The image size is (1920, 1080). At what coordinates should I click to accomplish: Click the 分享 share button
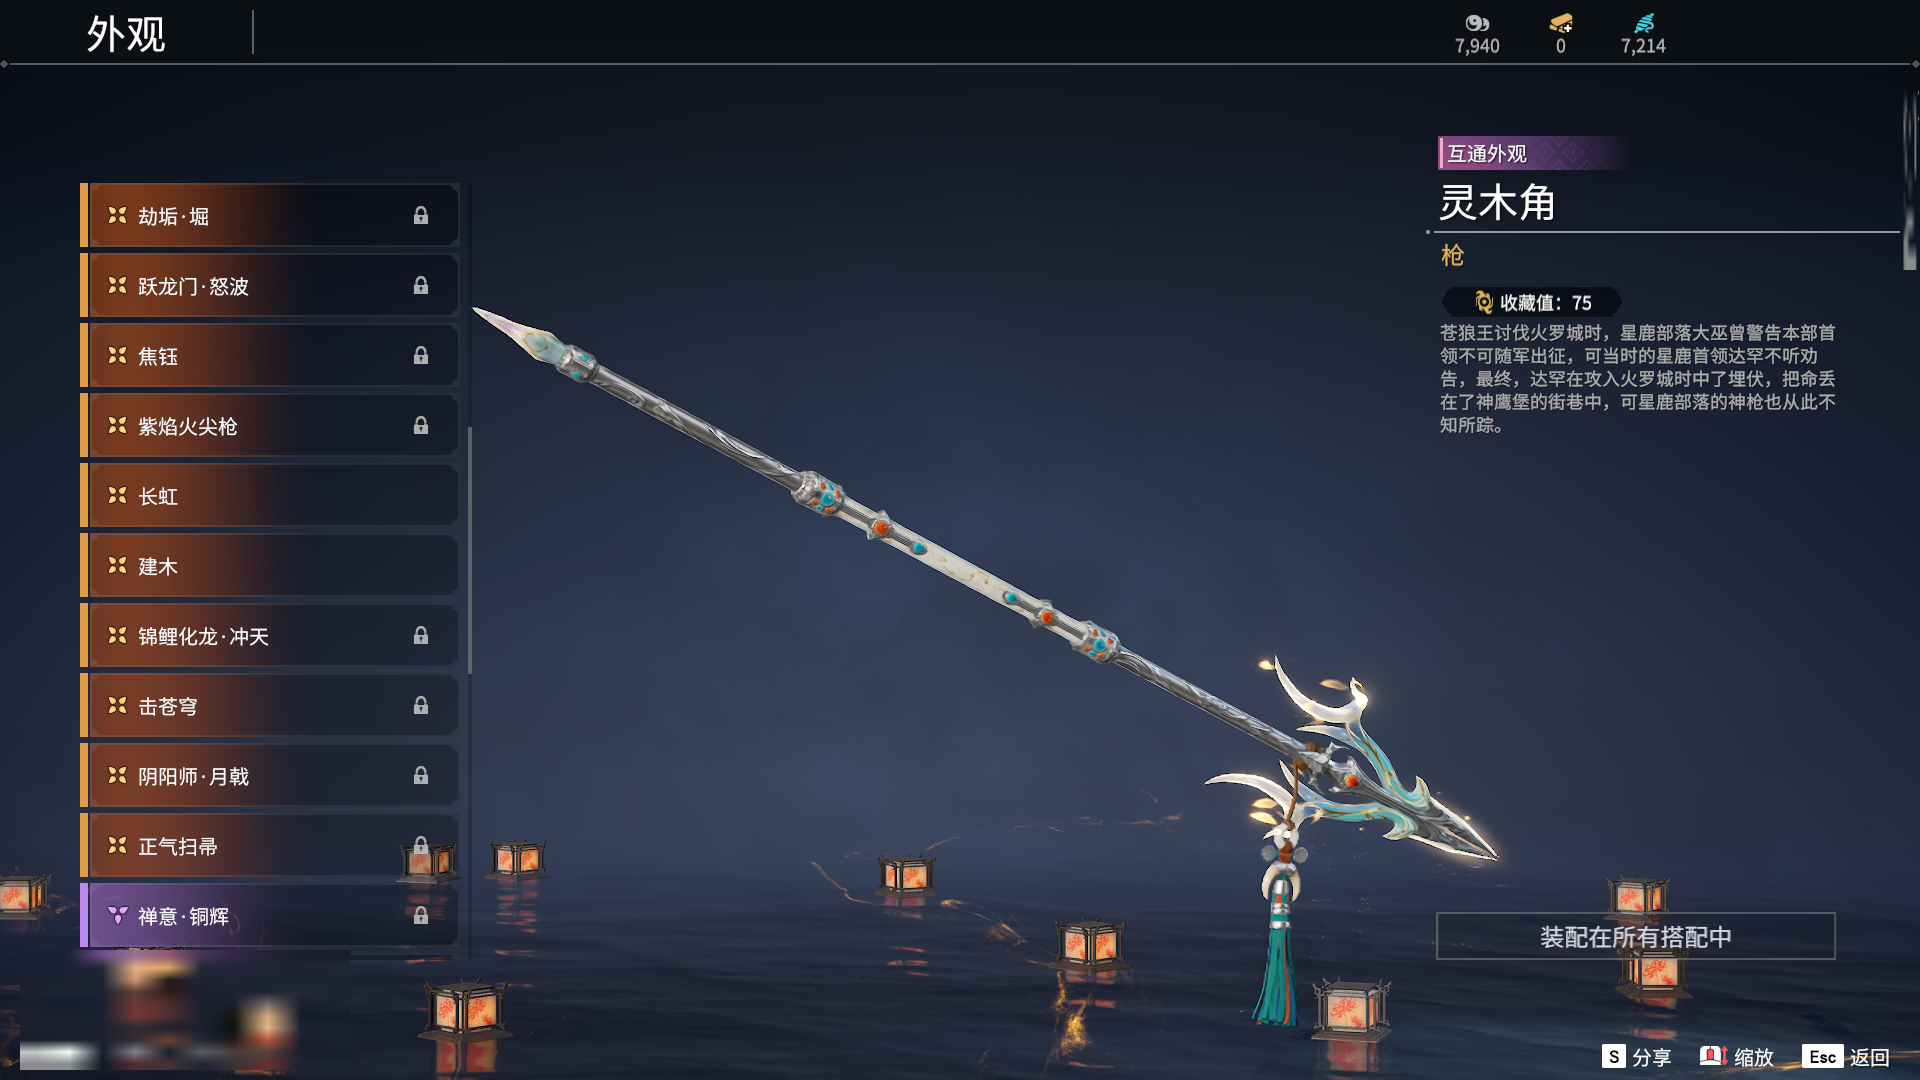(1637, 1057)
